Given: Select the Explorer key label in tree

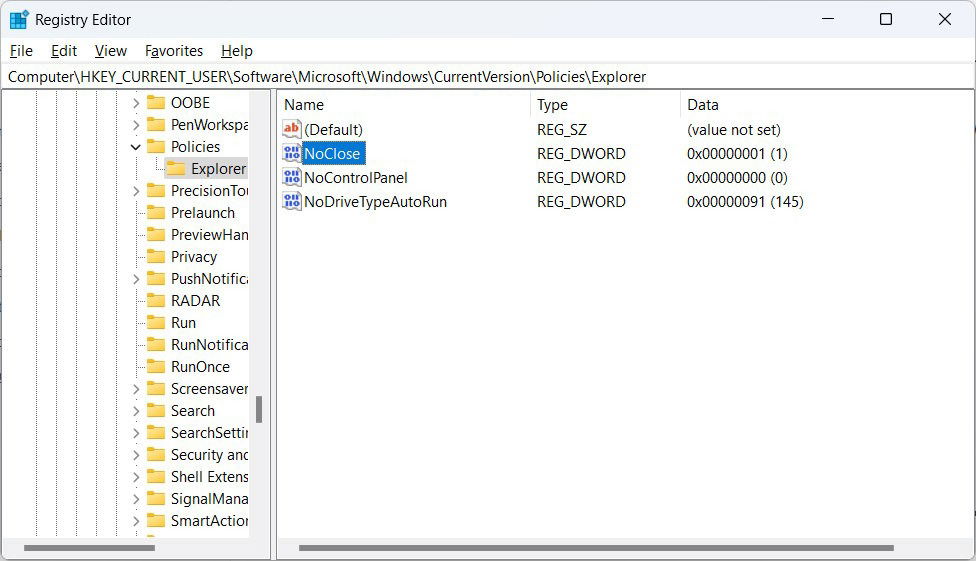Looking at the screenshot, I should tap(218, 169).
